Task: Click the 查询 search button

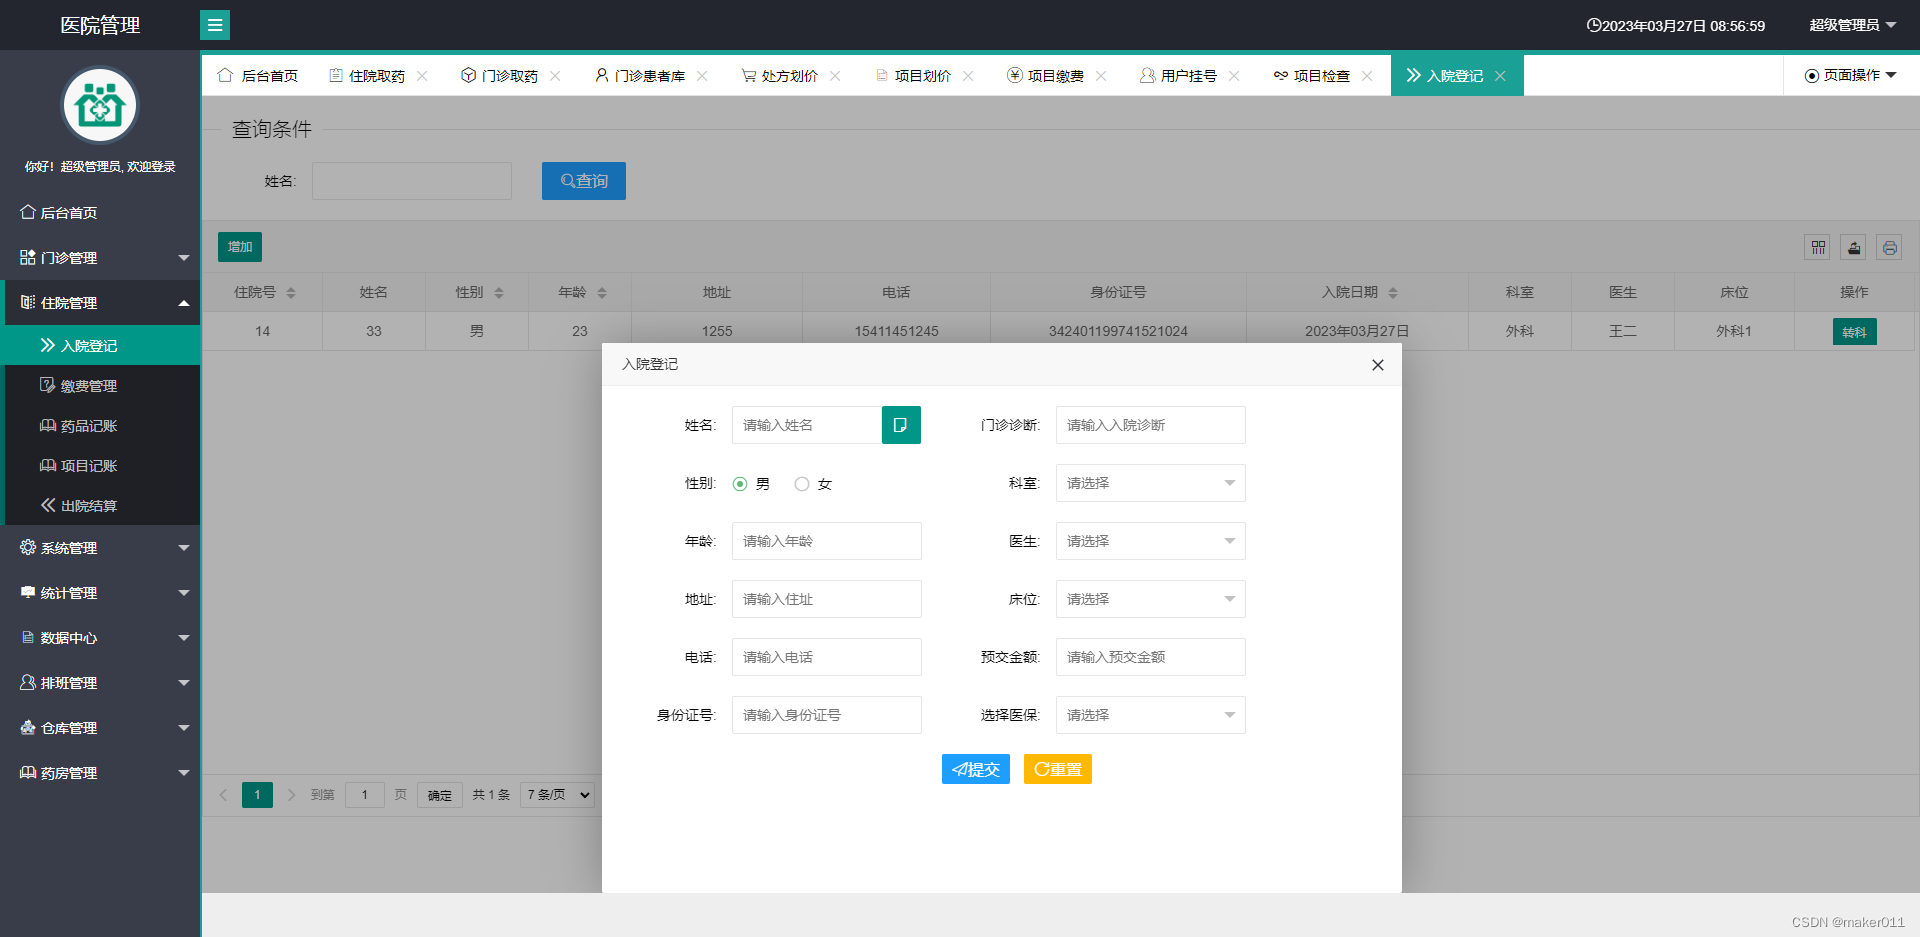Action: 584,181
